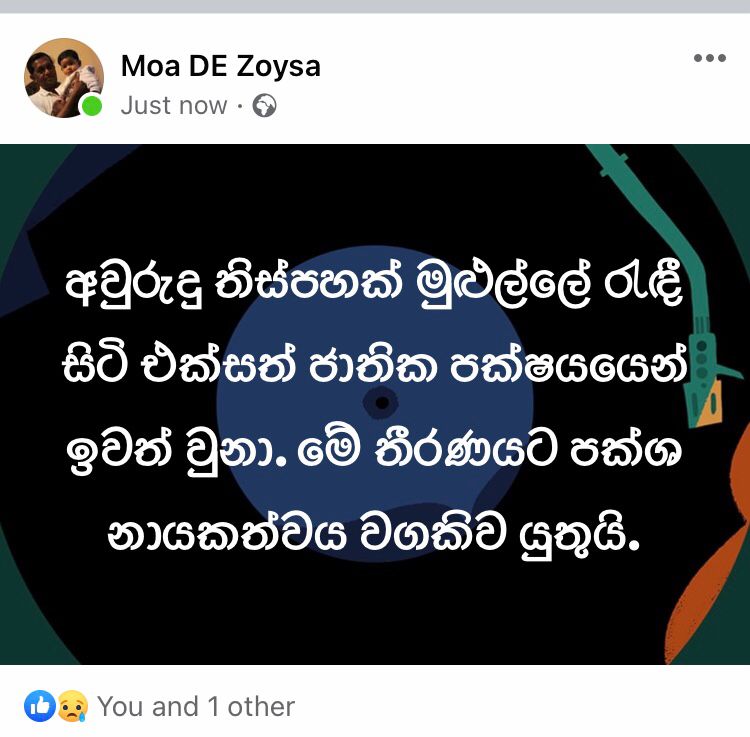Click the baby shown in the profile photo

(78, 73)
